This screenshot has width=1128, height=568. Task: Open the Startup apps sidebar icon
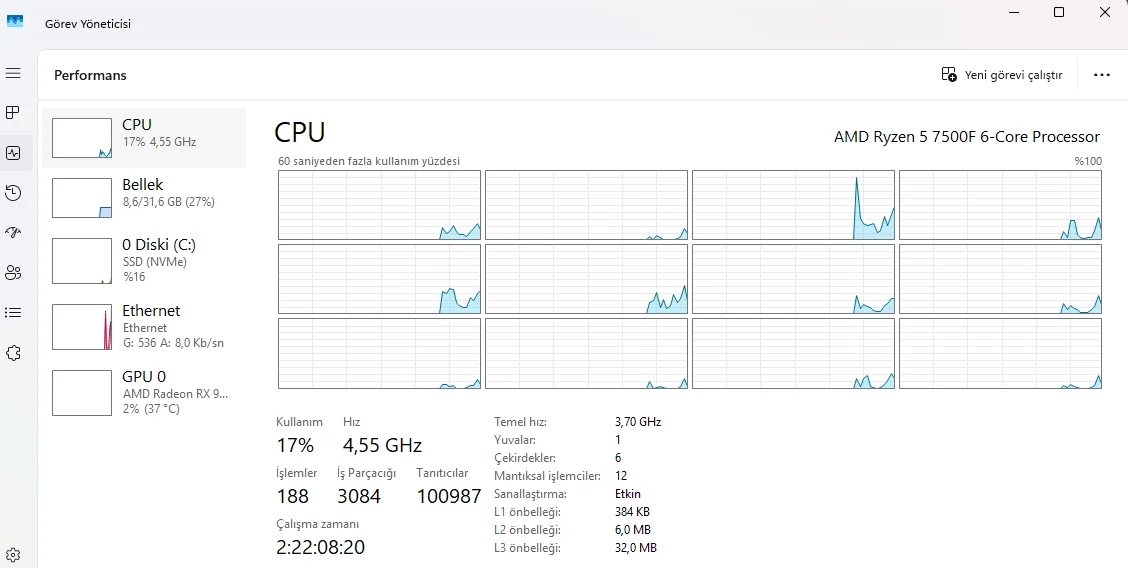pos(13,232)
